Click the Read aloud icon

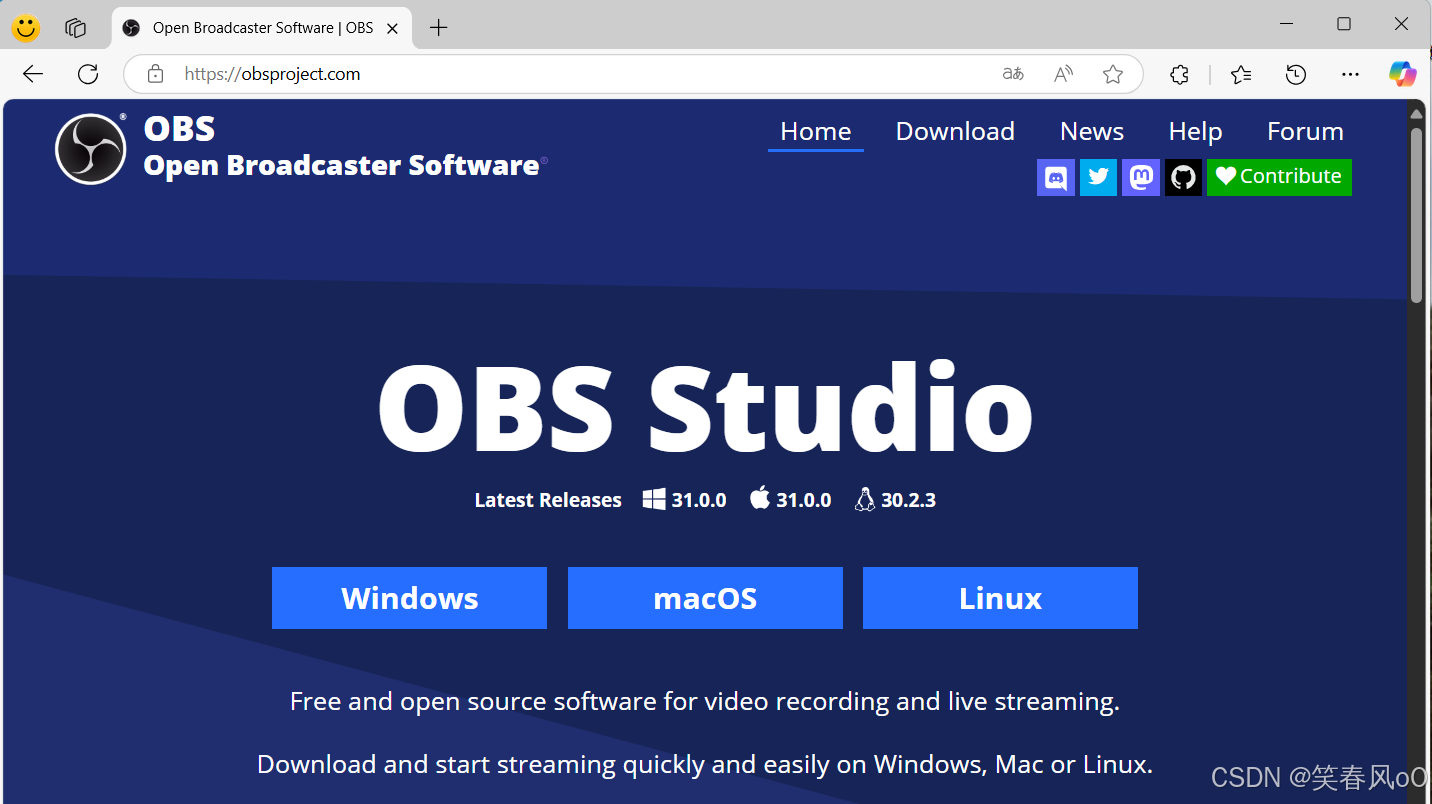1064,74
